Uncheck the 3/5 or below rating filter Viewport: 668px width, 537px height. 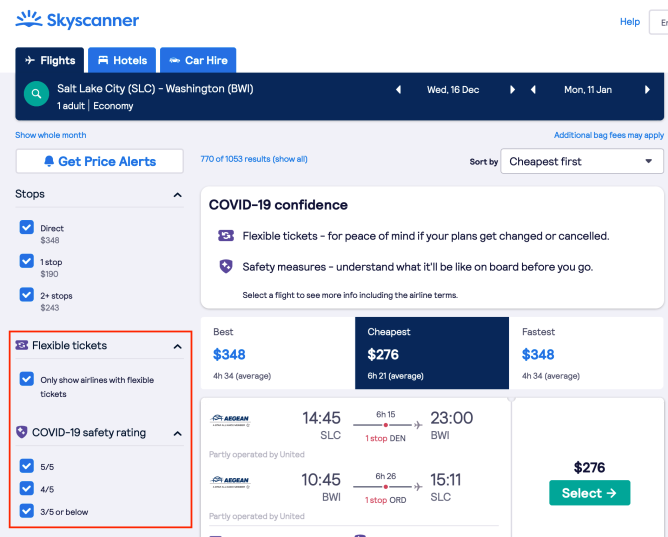tap(26, 511)
